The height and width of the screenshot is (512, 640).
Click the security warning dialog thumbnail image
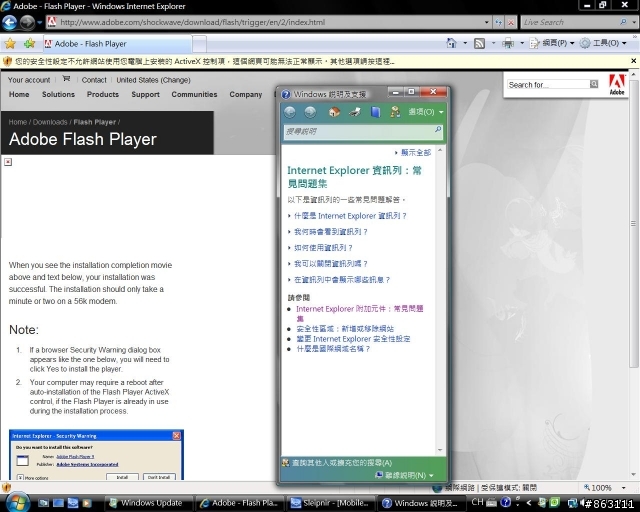96,454
